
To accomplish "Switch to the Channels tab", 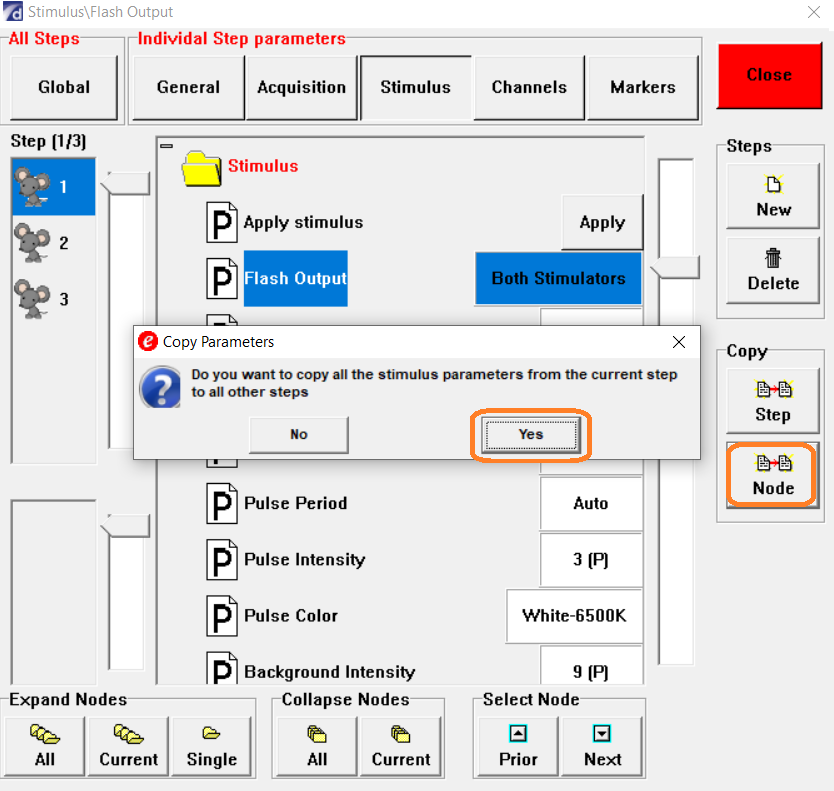I will pyautogui.click(x=529, y=87).
